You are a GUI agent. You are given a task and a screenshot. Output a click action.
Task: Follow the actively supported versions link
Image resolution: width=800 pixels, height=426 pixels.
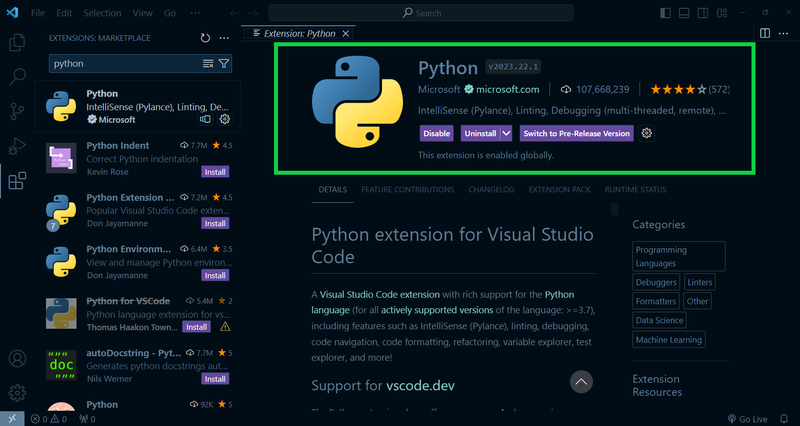tap(437, 310)
